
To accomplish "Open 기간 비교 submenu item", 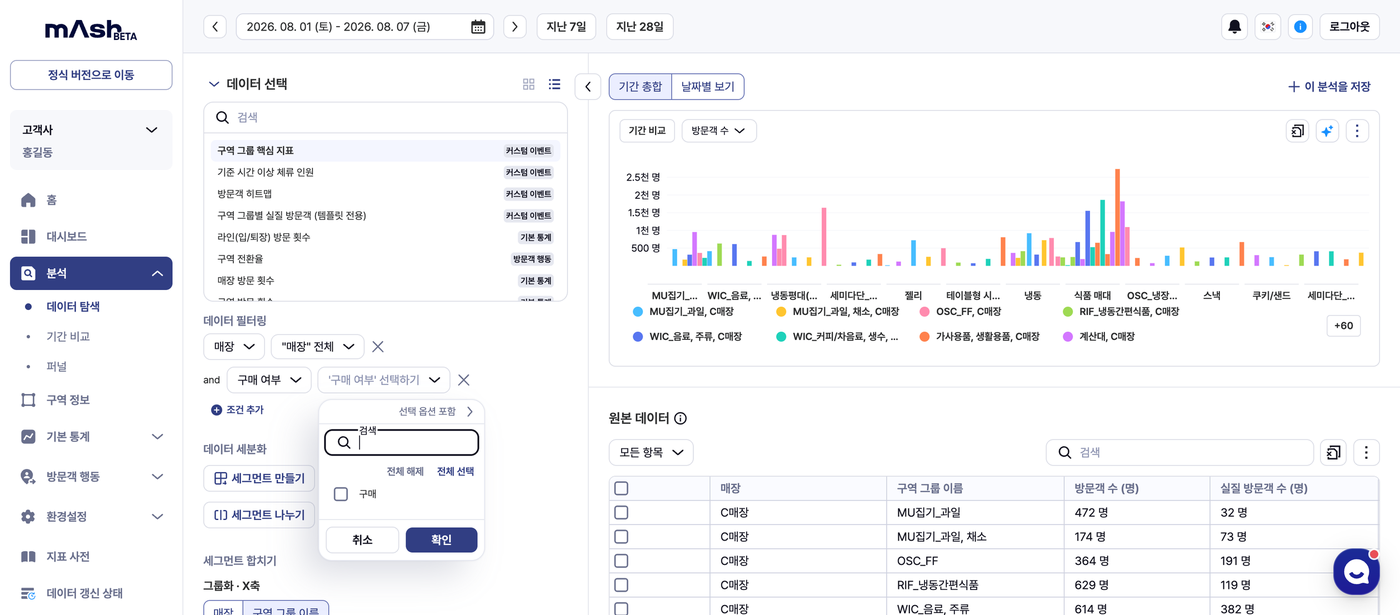I will click(68, 337).
